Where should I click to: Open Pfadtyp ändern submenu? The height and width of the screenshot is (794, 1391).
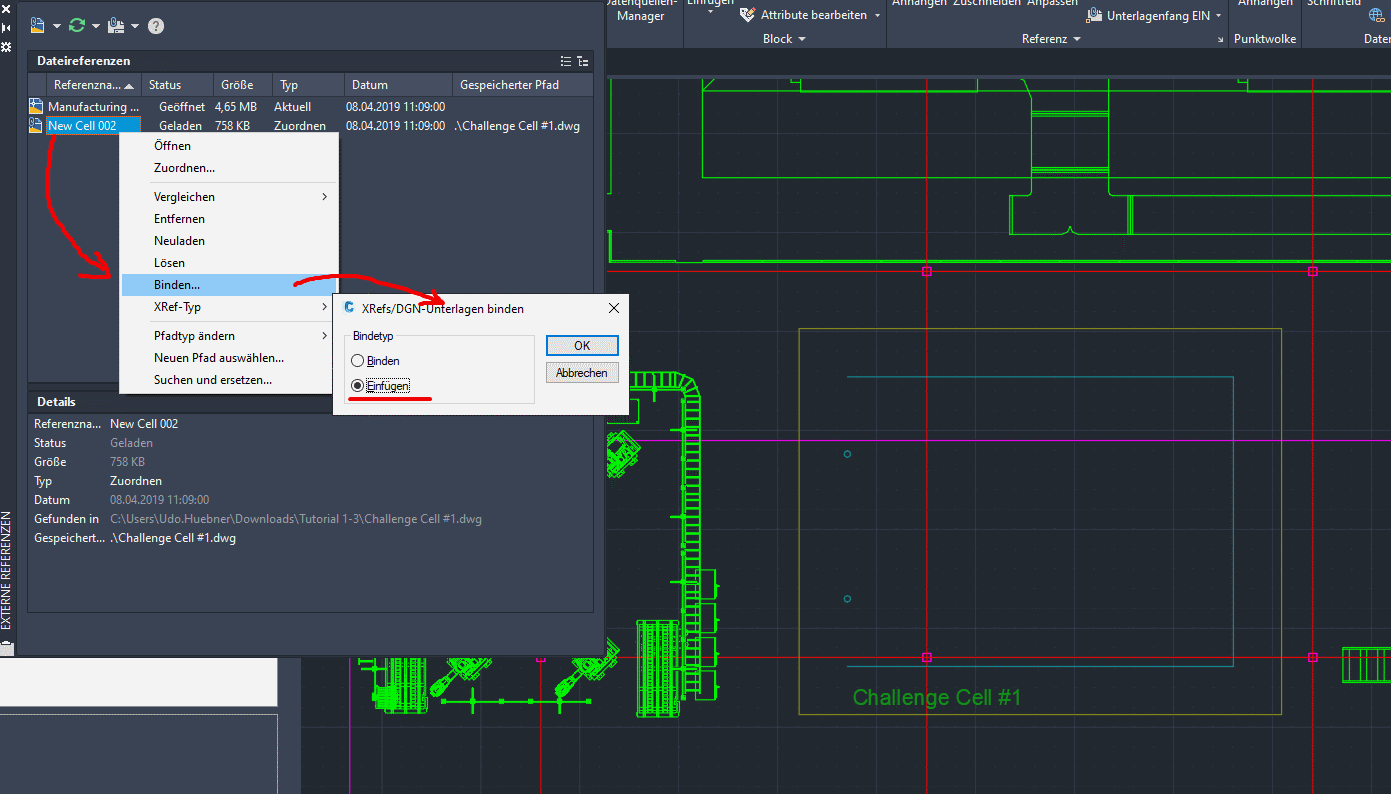pyautogui.click(x=229, y=336)
